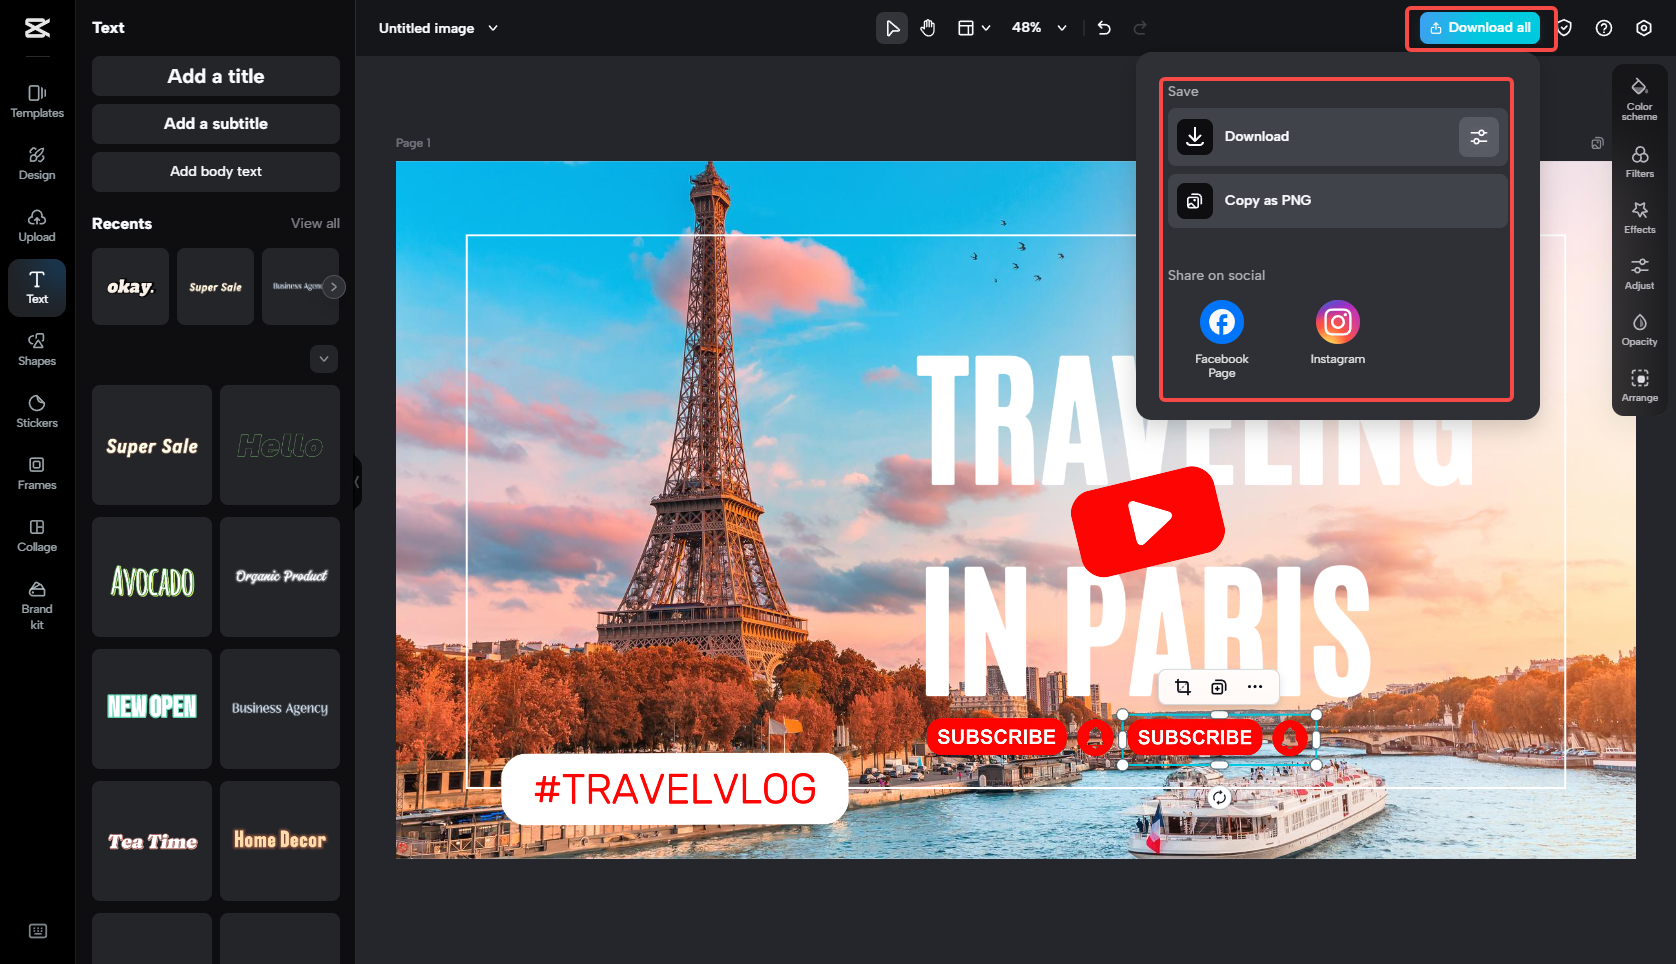Share to Instagram
Viewport: 1676px width, 964px height.
(x=1338, y=333)
